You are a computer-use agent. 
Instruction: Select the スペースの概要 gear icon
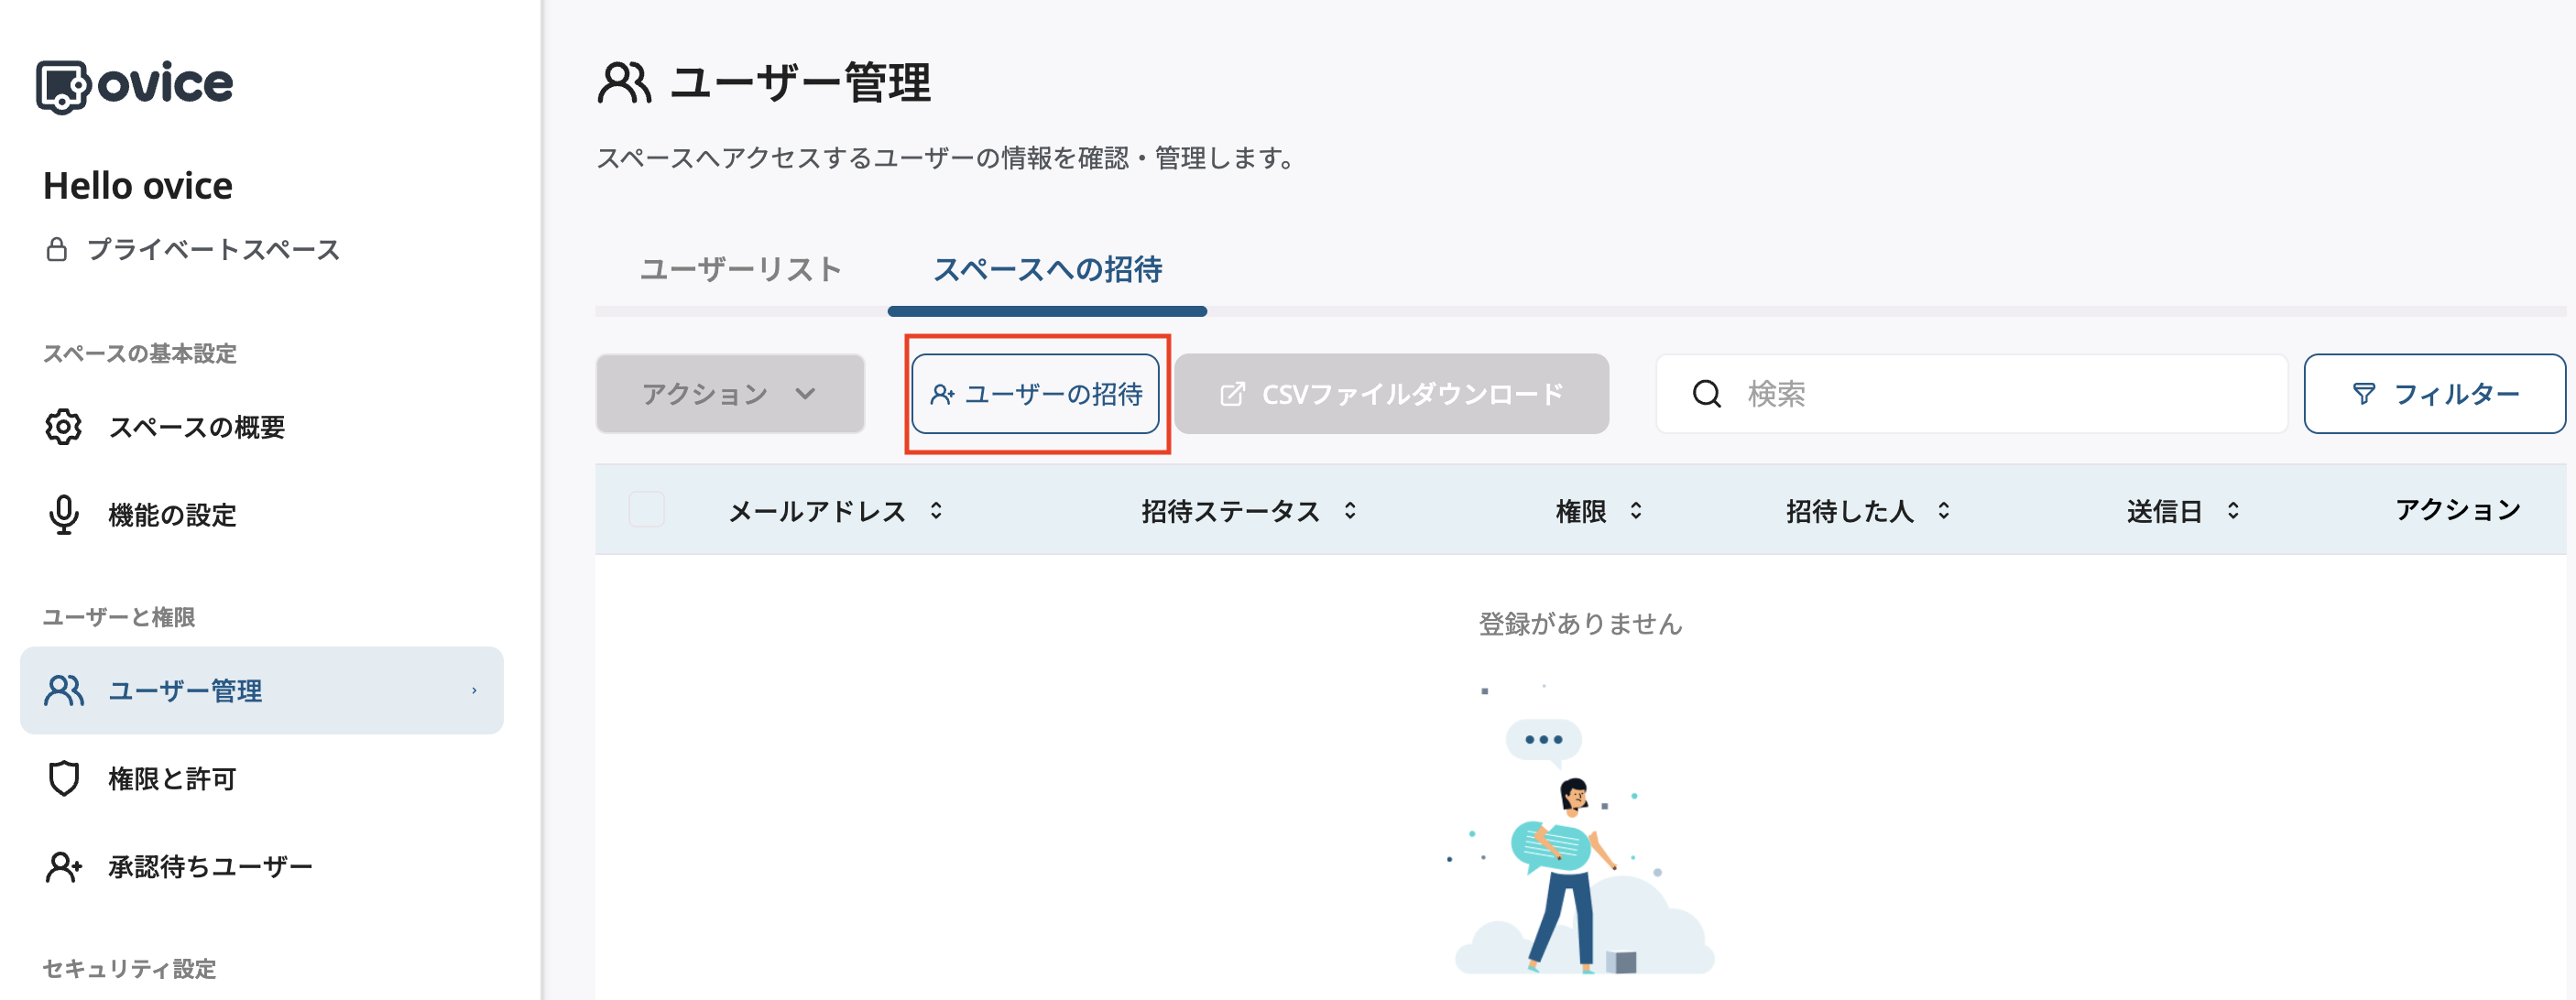63,427
